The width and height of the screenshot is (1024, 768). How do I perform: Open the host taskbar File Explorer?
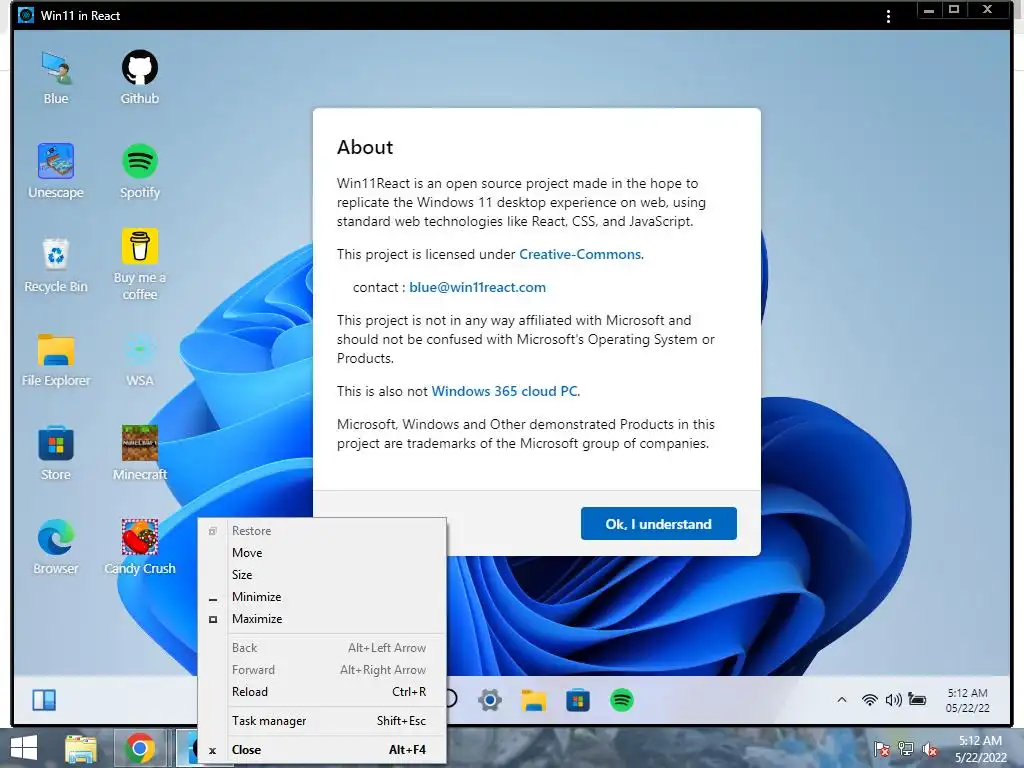pos(80,748)
